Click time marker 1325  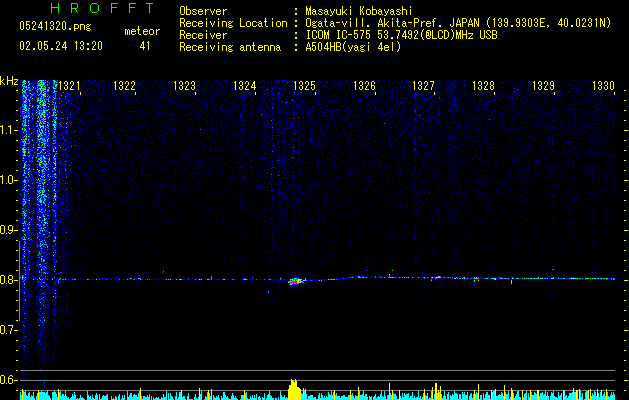click(304, 86)
